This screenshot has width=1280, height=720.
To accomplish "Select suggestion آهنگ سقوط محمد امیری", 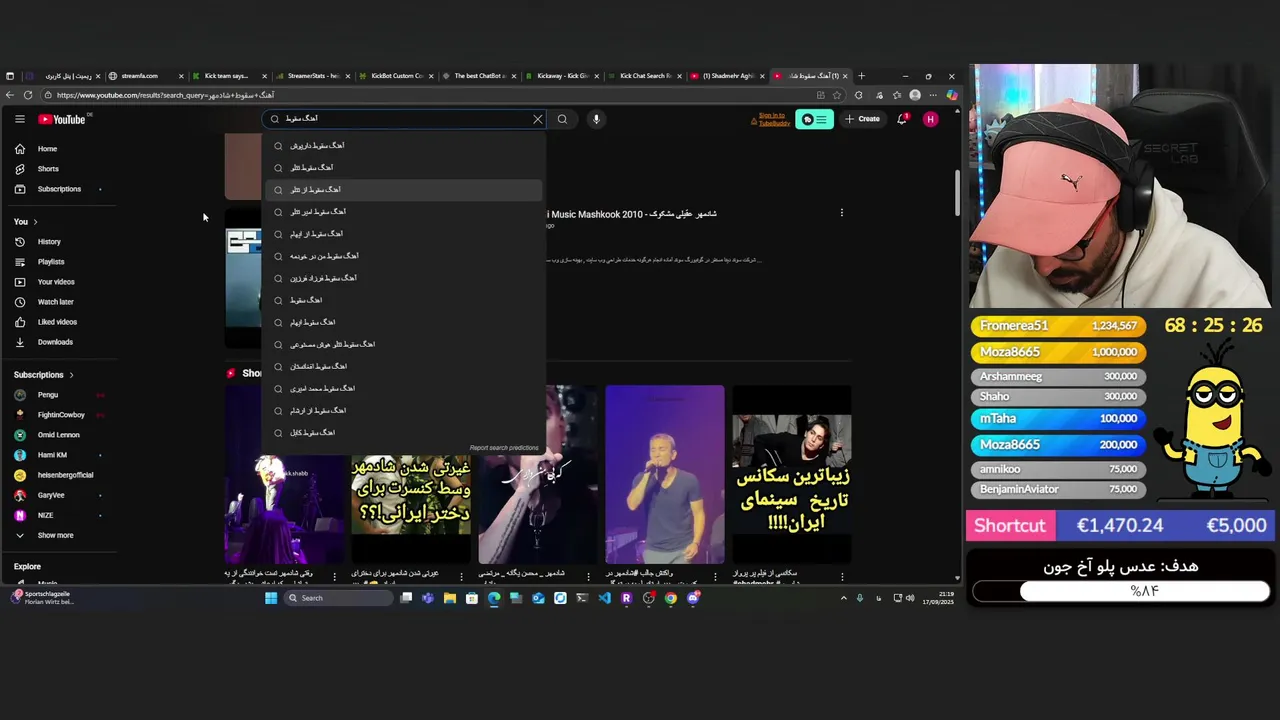I will [404, 388].
